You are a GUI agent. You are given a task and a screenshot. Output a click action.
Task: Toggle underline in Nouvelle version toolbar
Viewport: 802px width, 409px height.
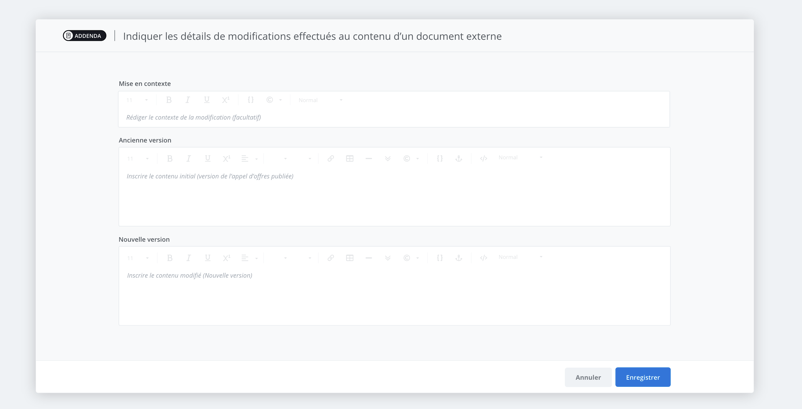point(208,258)
